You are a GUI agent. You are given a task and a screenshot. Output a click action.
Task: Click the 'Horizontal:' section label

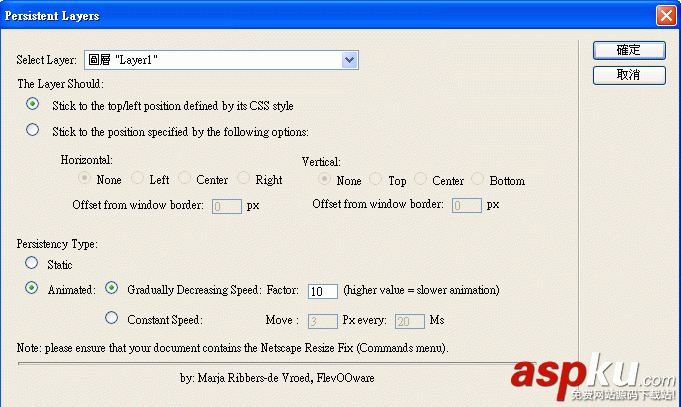pyautogui.click(x=86, y=160)
